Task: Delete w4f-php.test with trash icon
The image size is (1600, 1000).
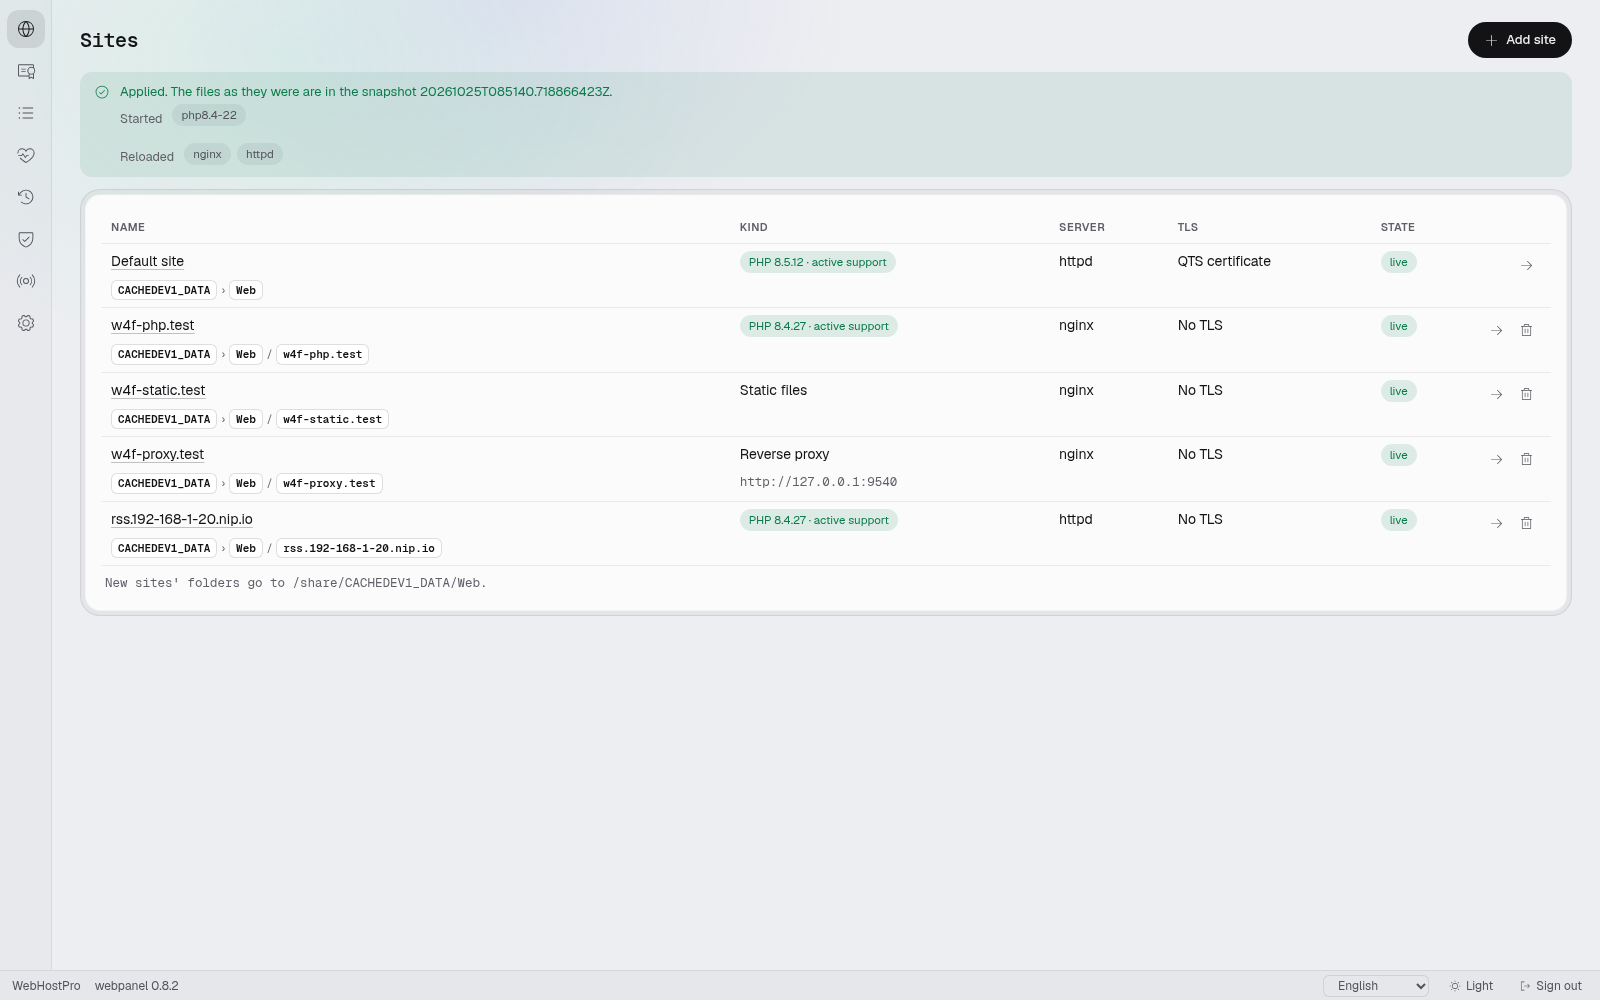Action: [x=1526, y=330]
